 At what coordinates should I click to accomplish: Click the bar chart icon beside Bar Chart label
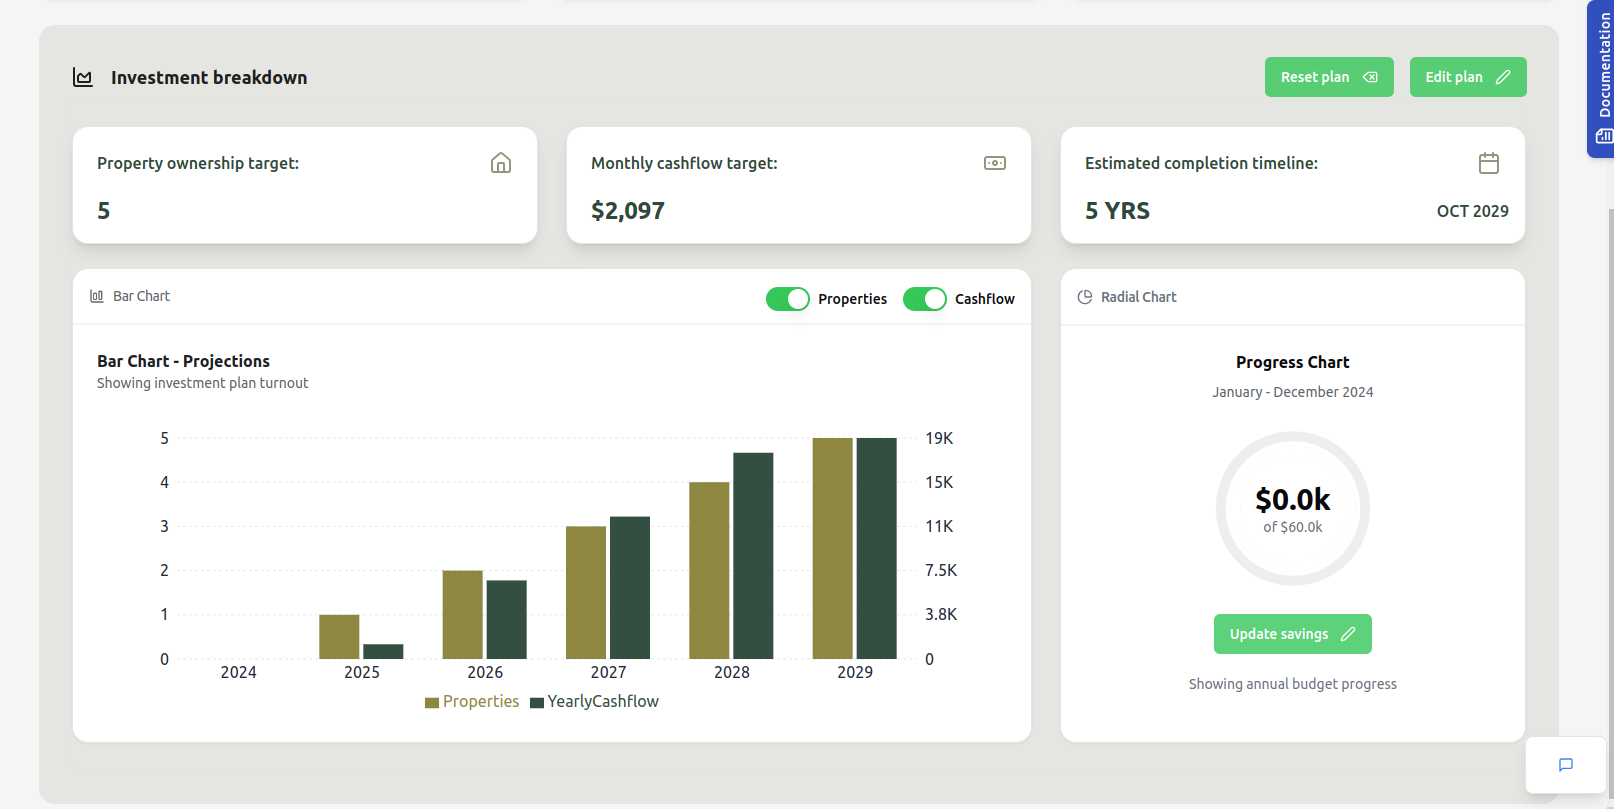(97, 296)
